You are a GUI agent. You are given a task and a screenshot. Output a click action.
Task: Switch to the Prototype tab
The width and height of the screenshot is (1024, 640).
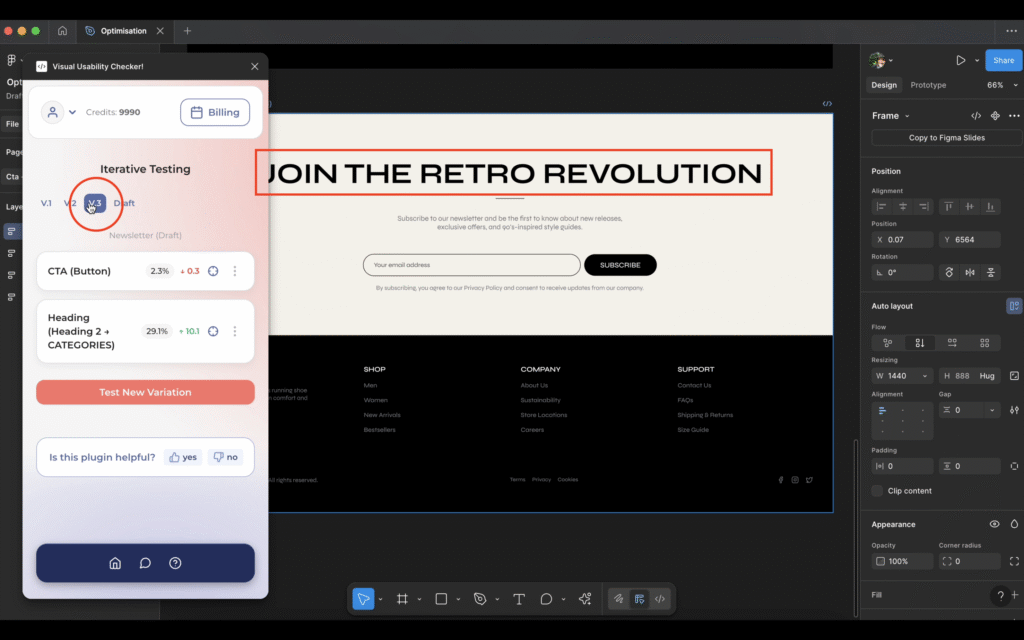[x=928, y=85]
